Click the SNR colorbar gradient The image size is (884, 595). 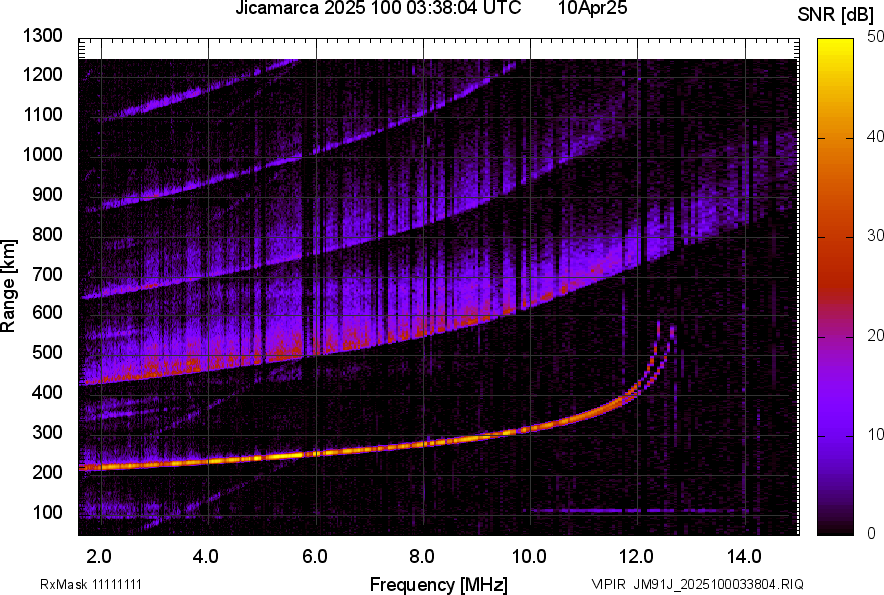pos(835,287)
